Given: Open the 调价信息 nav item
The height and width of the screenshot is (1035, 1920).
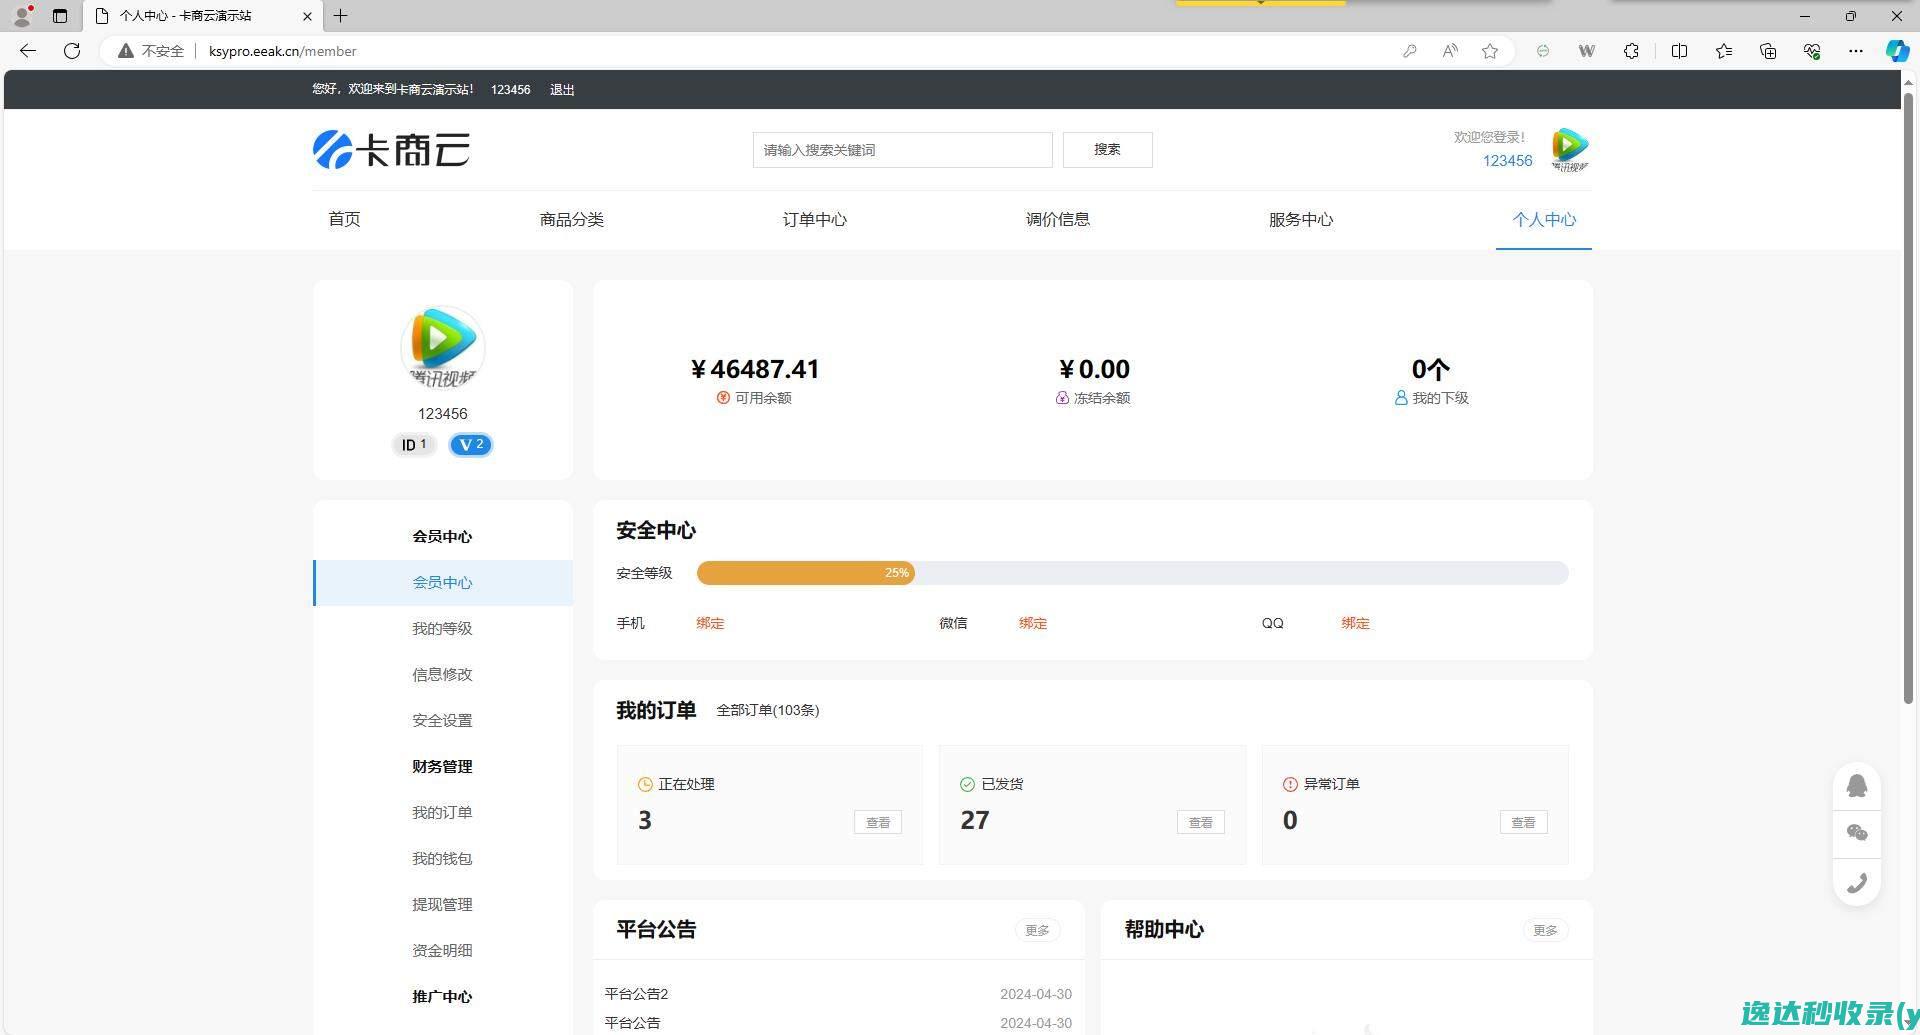Looking at the screenshot, I should (x=1058, y=219).
